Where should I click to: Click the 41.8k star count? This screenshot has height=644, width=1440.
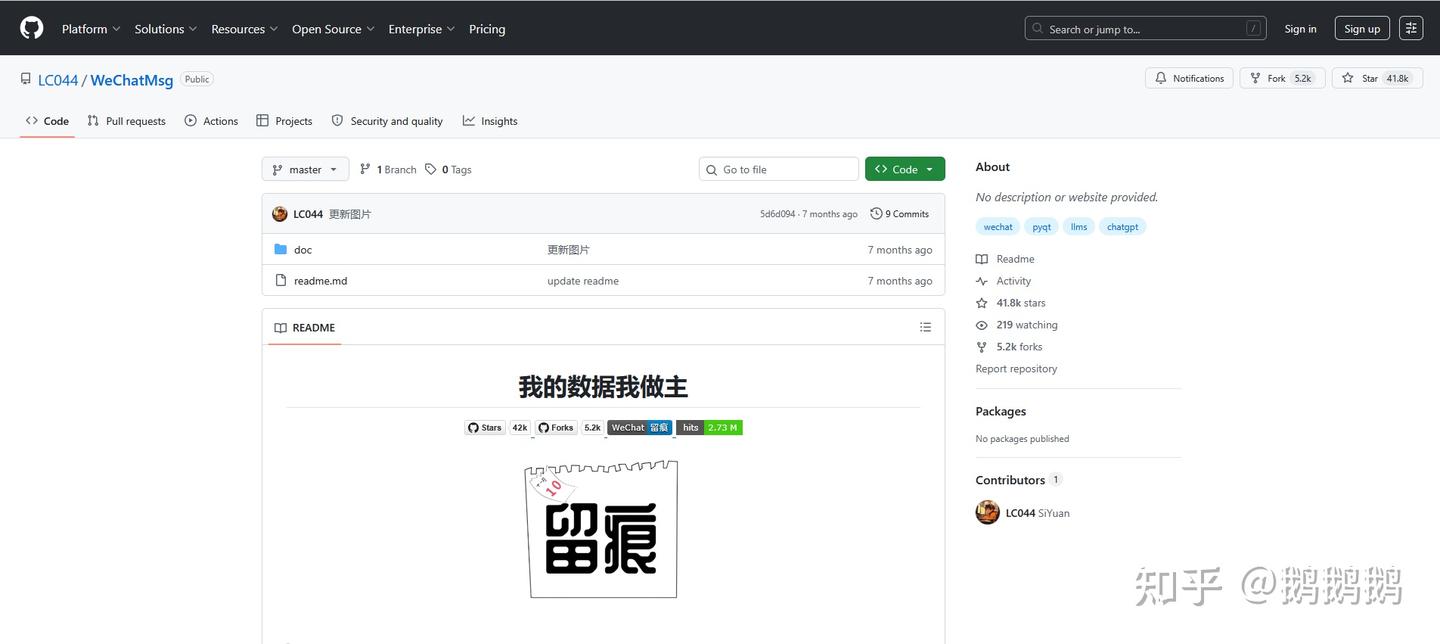1397,78
